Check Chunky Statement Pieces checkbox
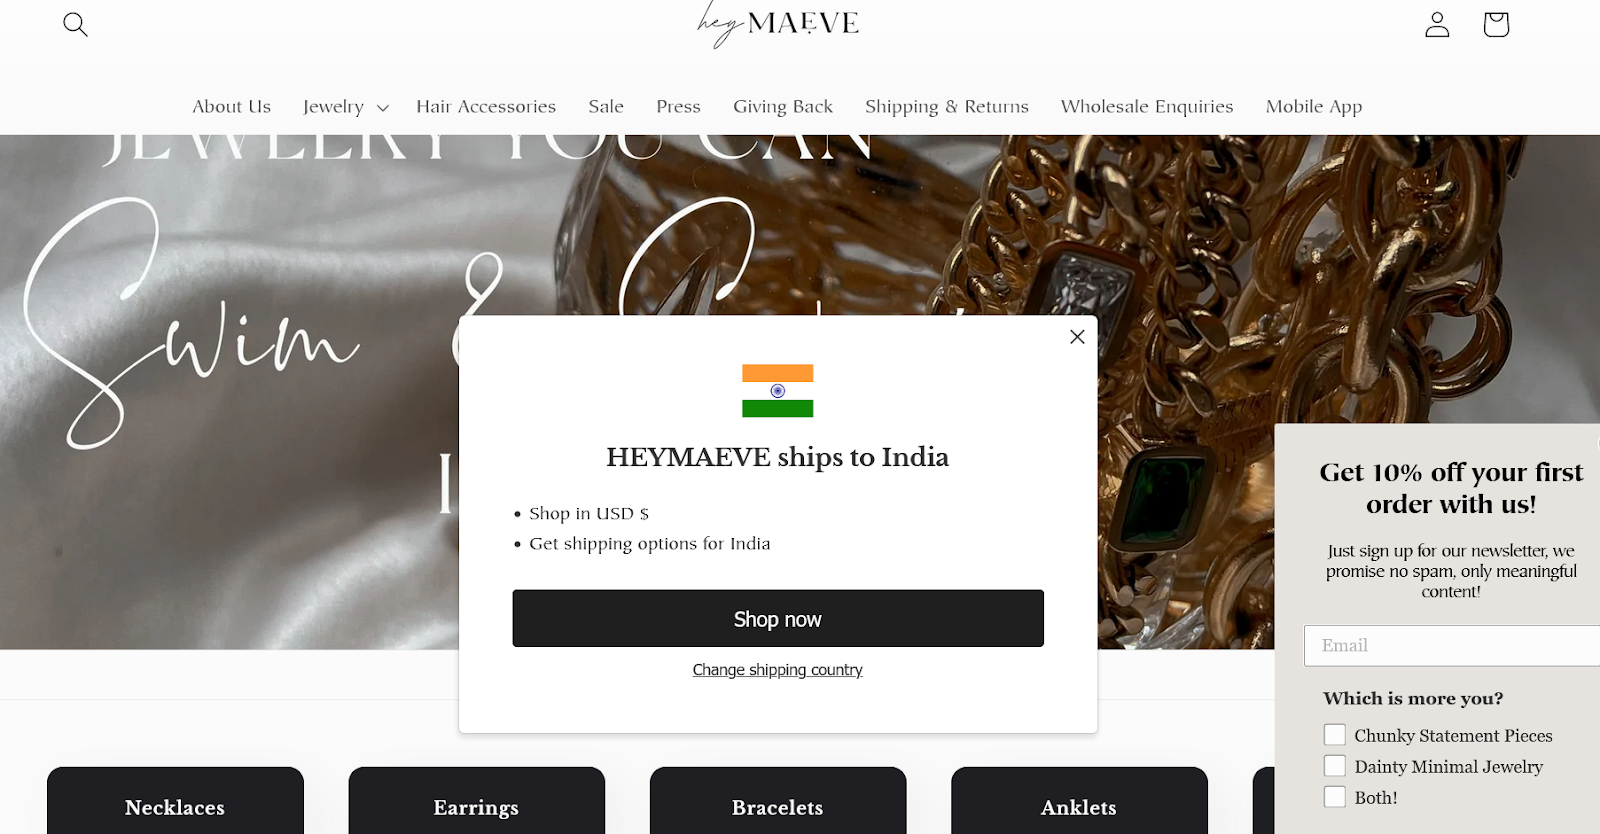 (1335, 735)
